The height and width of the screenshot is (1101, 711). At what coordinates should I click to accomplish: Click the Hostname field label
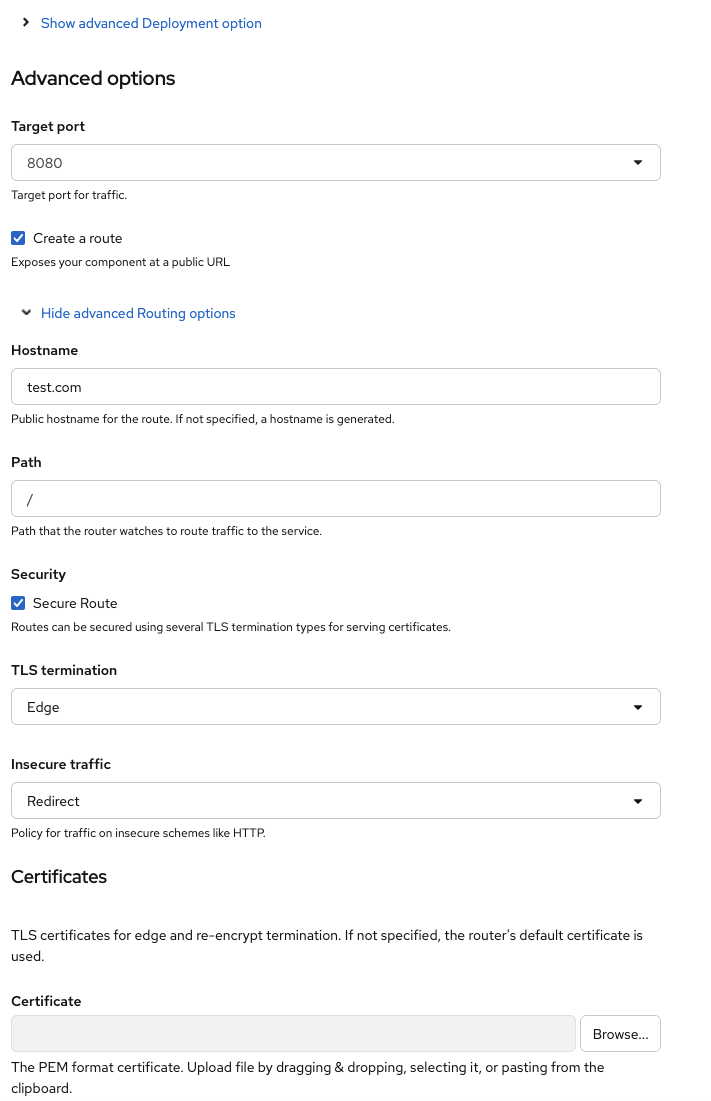tap(44, 350)
